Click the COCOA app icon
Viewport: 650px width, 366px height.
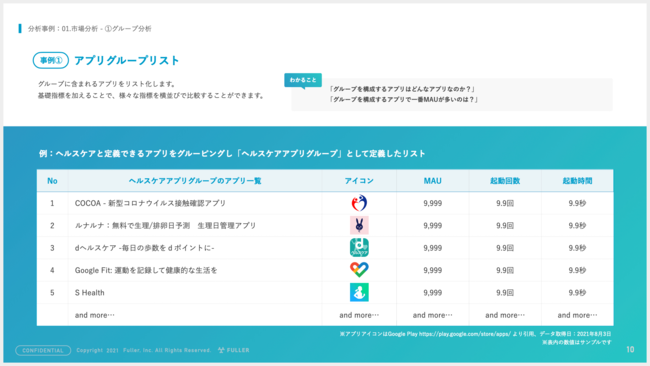(359, 203)
